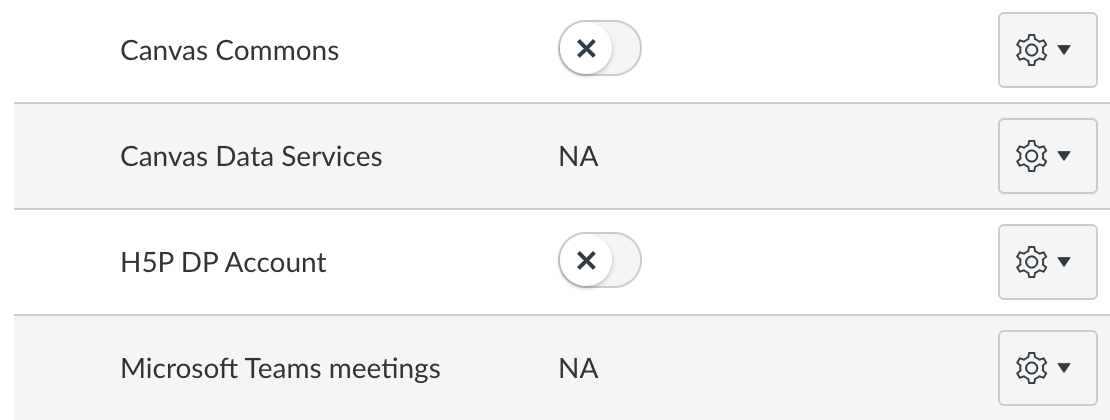Click the Microsoft Teams meetings label
This screenshot has height=420, width=1110.
280,369
